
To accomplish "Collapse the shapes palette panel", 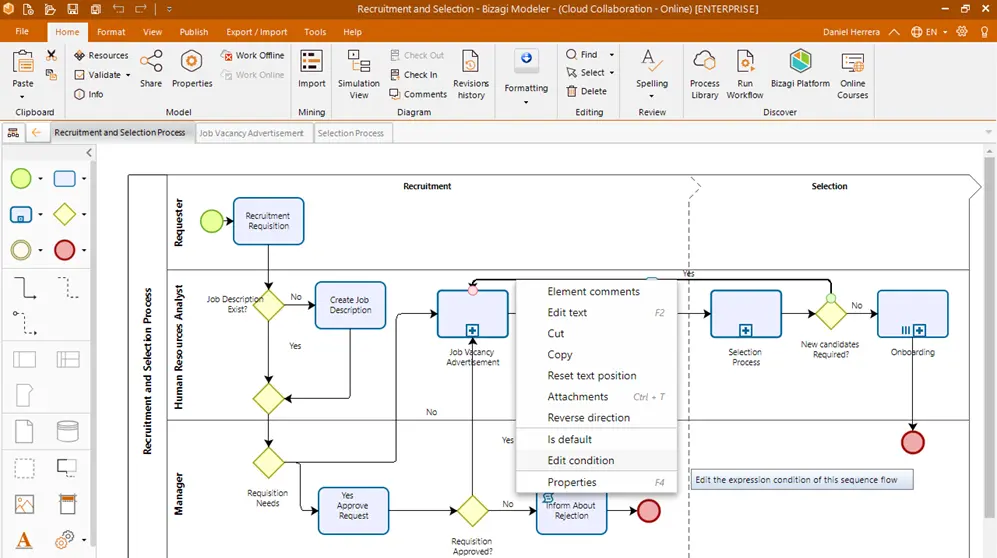I will 89,153.
